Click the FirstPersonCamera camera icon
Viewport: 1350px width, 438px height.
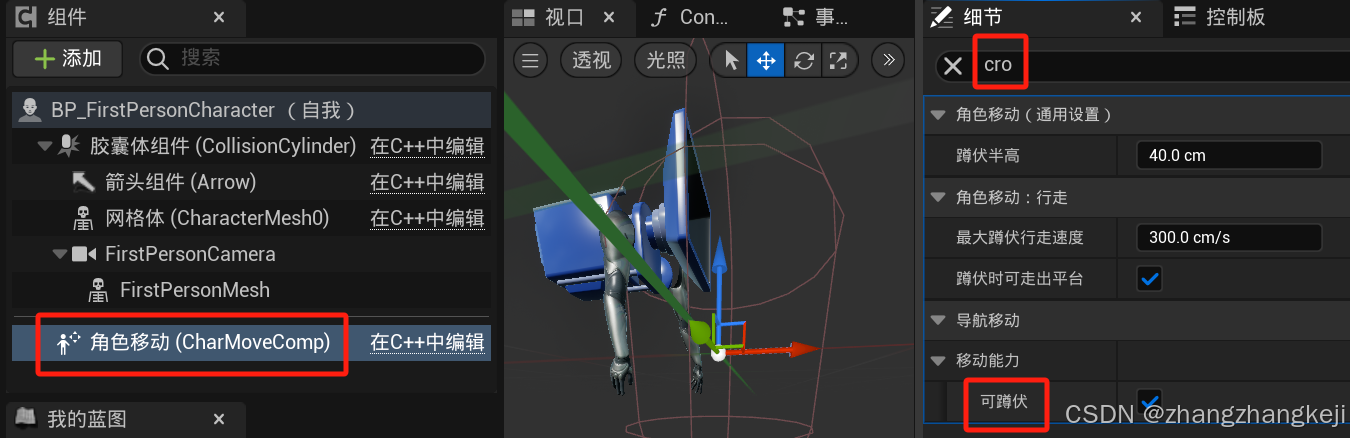[84, 254]
